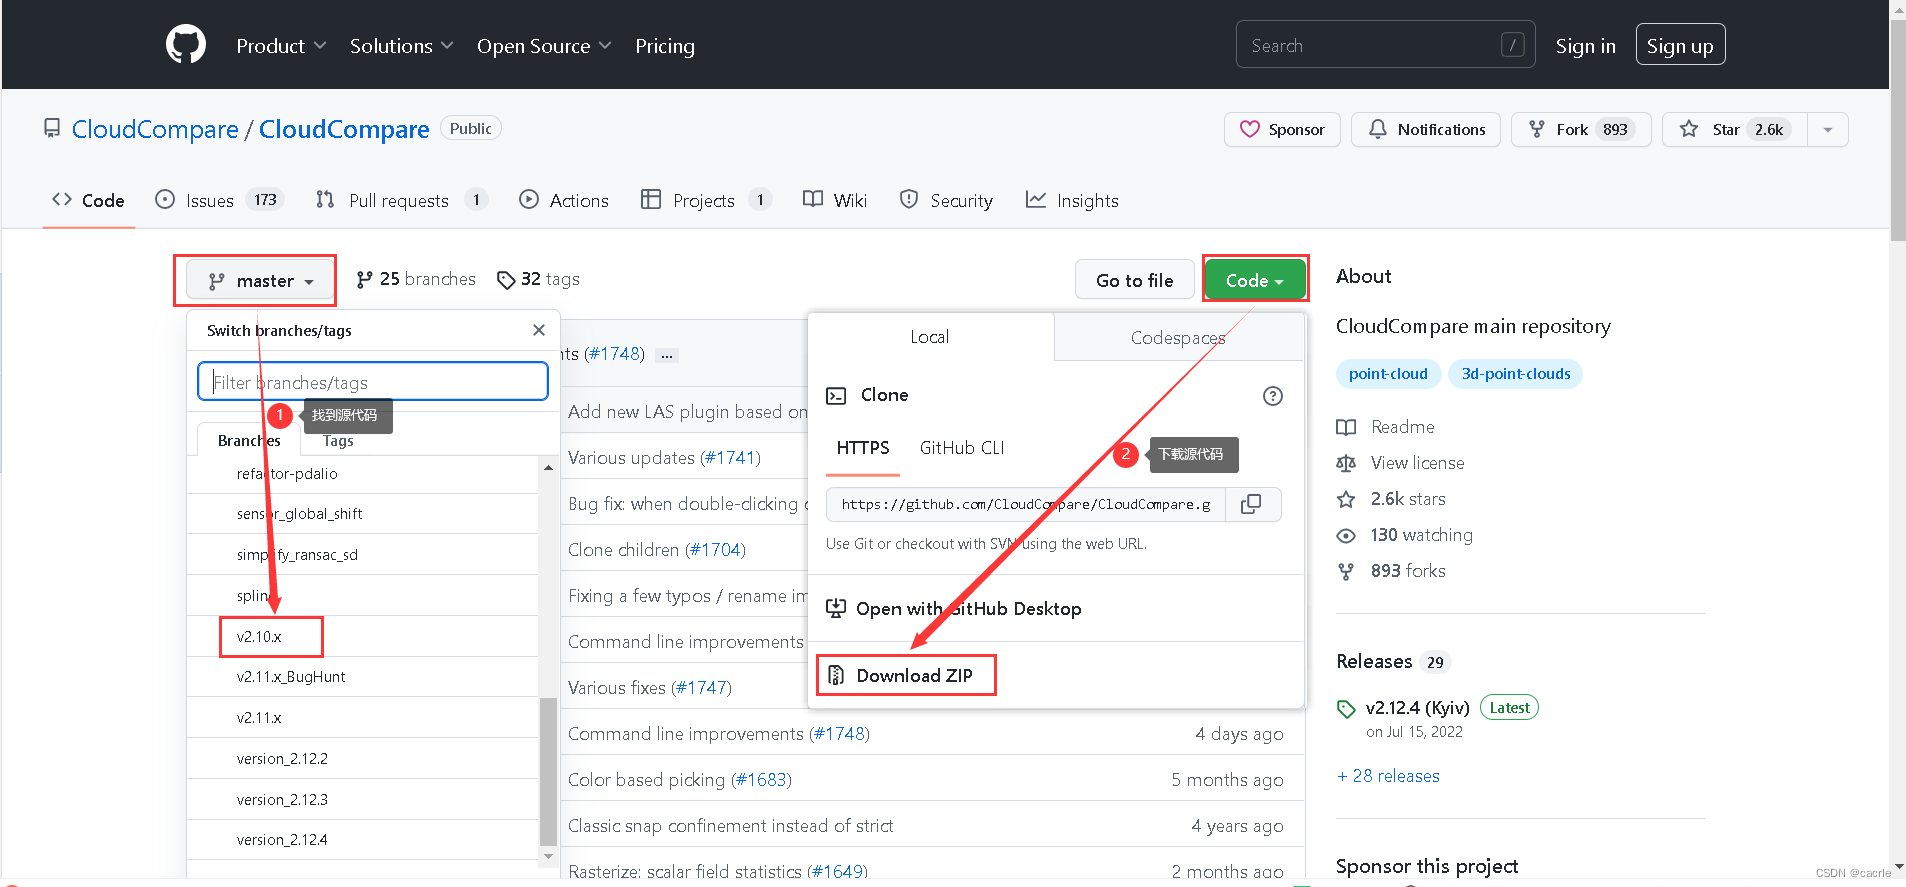Viewport: 1906px width, 887px height.
Task: Click Download ZIP
Action: (907, 675)
